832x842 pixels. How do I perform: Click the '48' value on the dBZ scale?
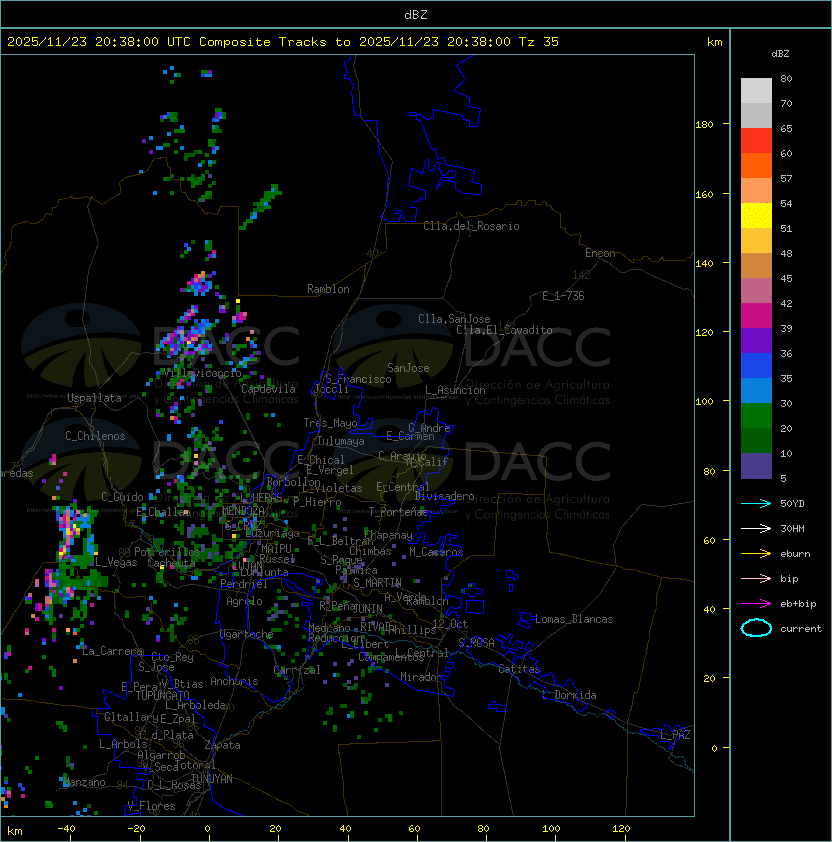(x=786, y=253)
